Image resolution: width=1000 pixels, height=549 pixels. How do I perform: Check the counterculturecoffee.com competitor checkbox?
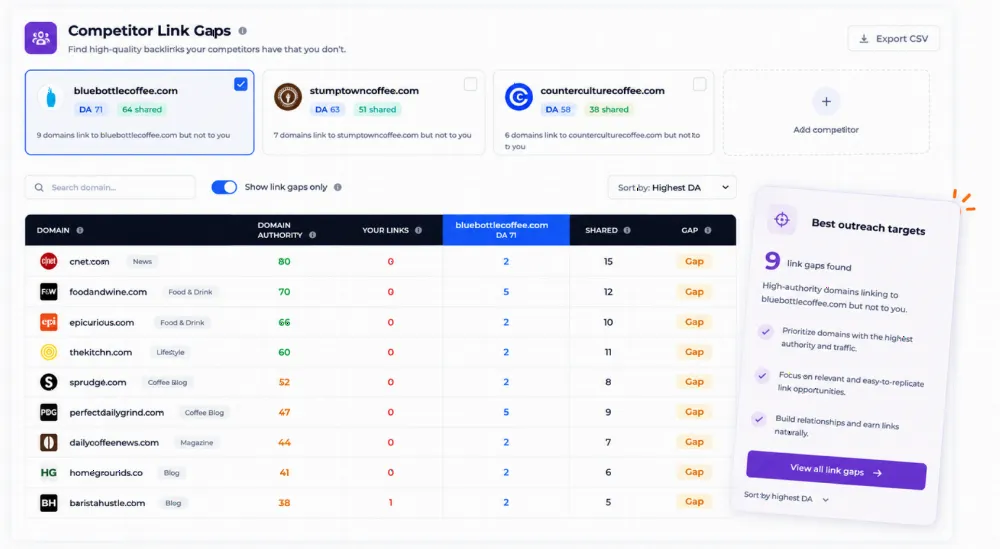pyautogui.click(x=700, y=84)
